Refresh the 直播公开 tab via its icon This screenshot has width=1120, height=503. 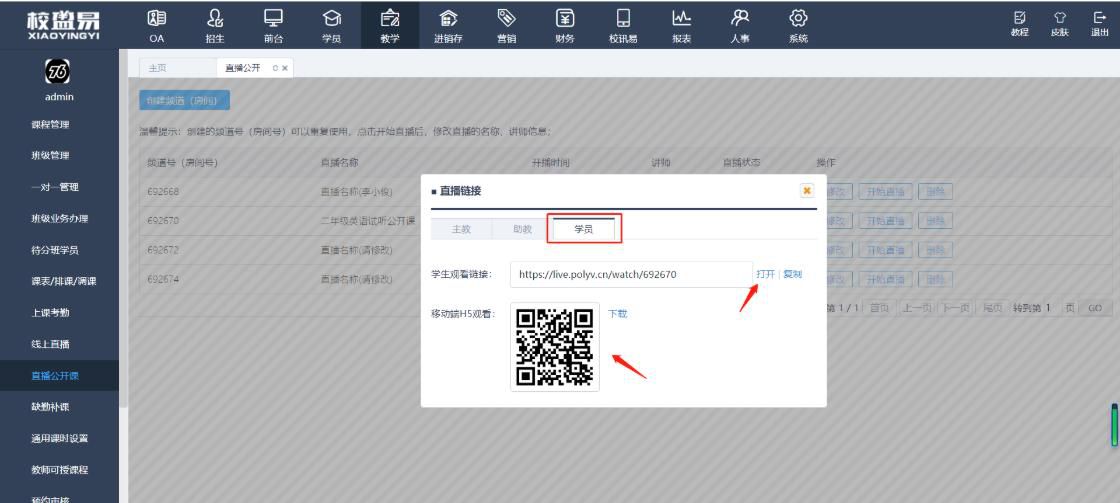pos(275,69)
